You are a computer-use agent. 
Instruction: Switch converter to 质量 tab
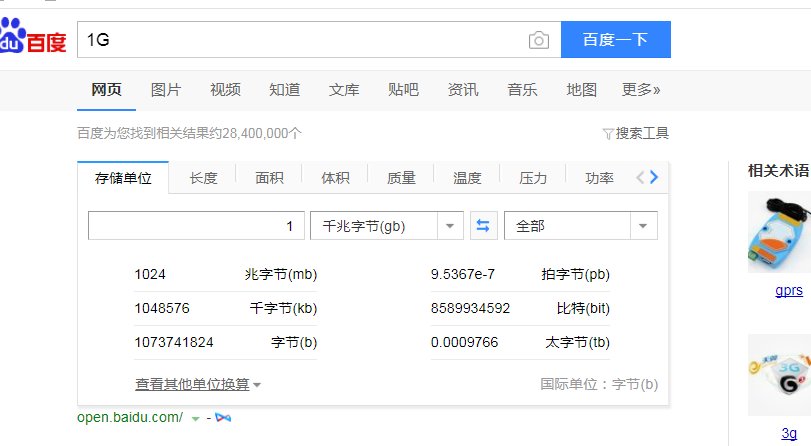tap(401, 178)
